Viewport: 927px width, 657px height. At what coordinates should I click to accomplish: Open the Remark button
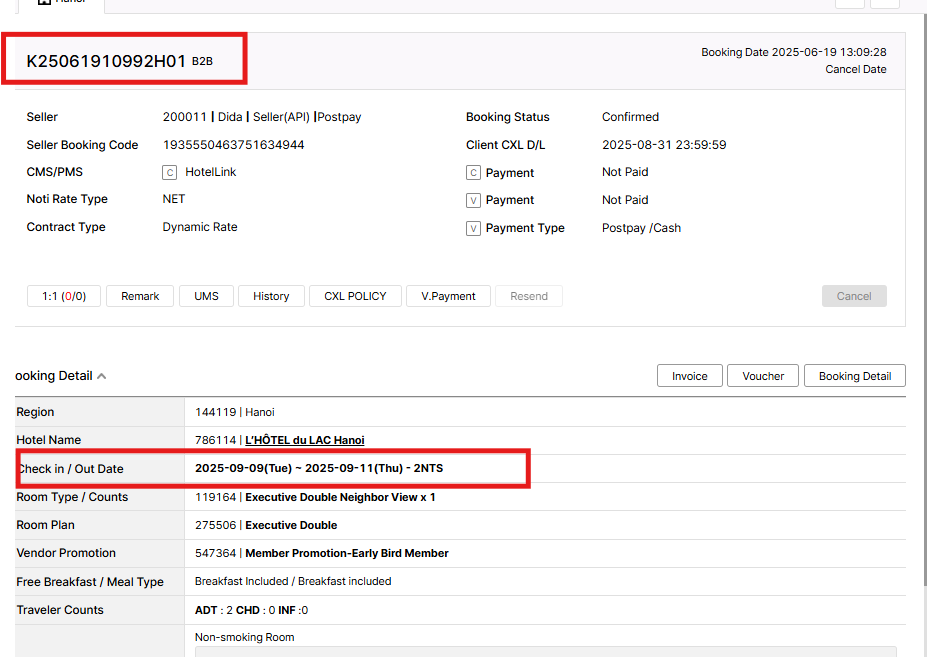[140, 296]
